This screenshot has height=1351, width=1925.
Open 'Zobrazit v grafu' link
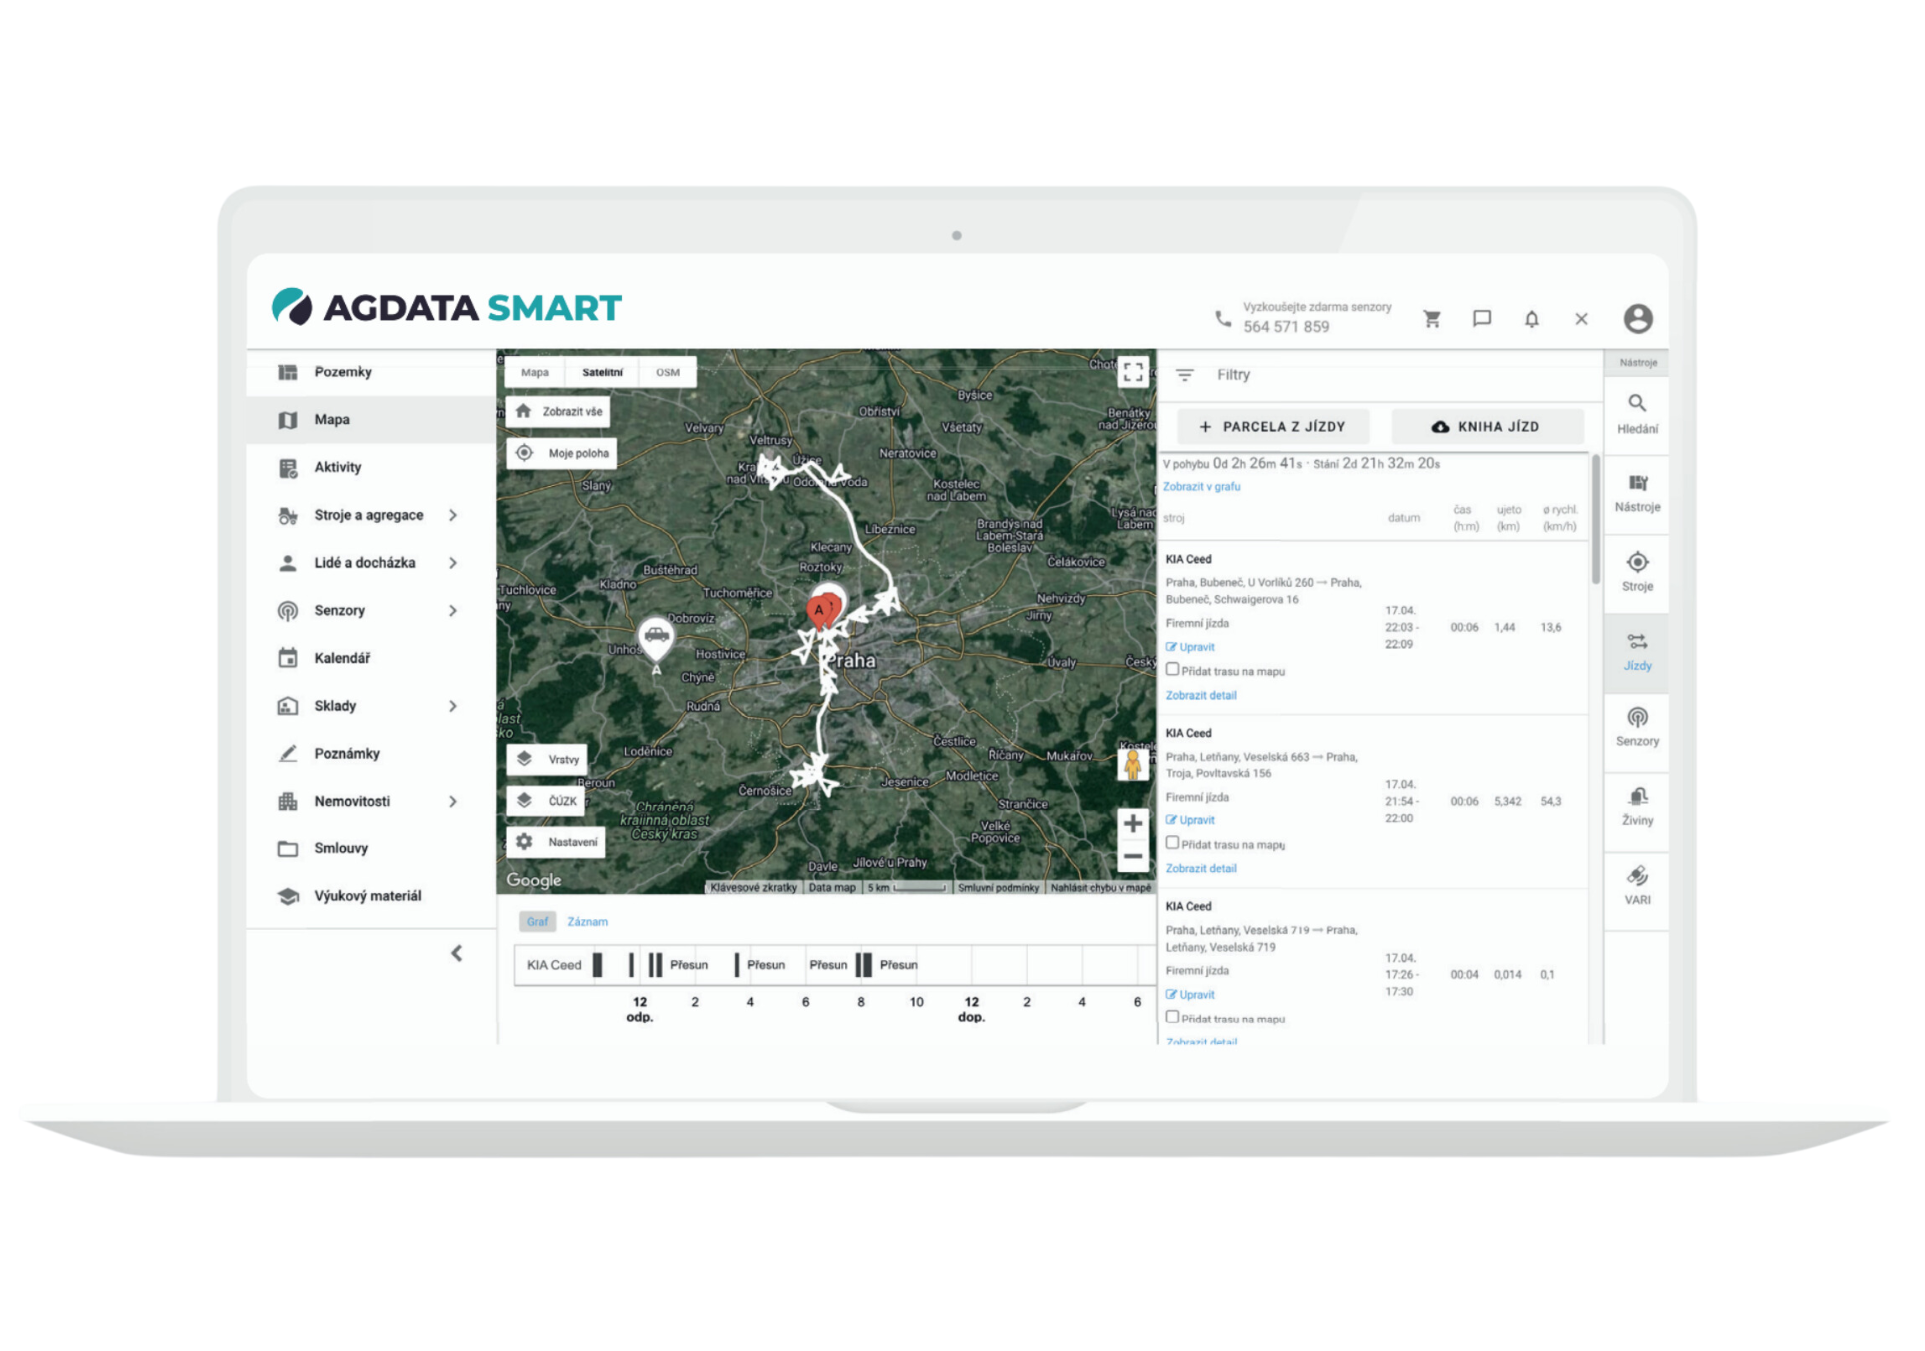[x=1201, y=487]
